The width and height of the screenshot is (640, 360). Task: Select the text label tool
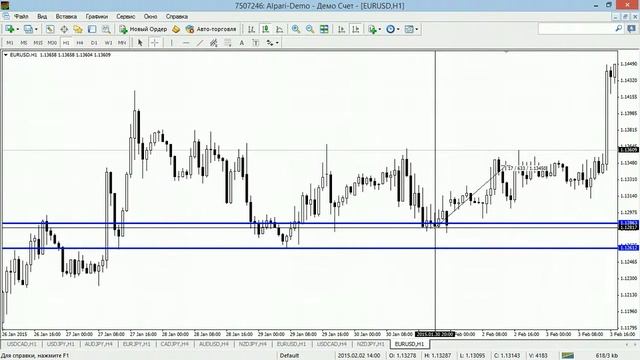(x=256, y=42)
